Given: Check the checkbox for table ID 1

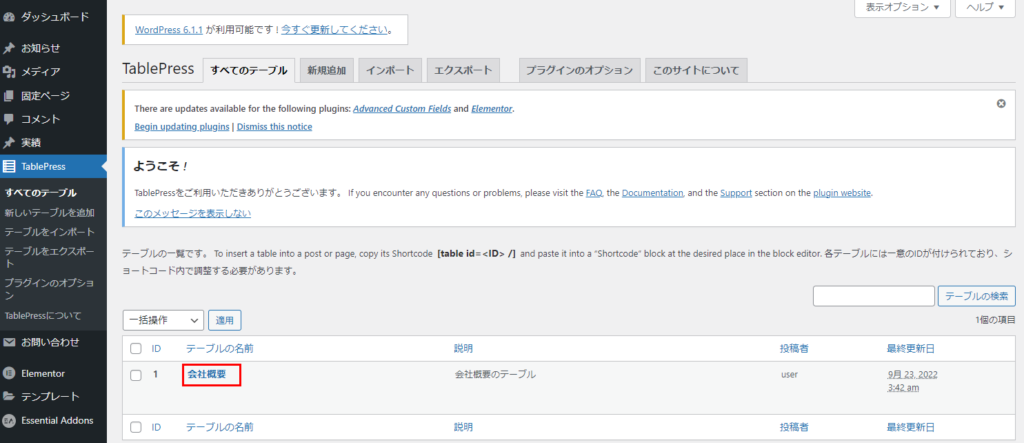Looking at the screenshot, I should (135, 375).
